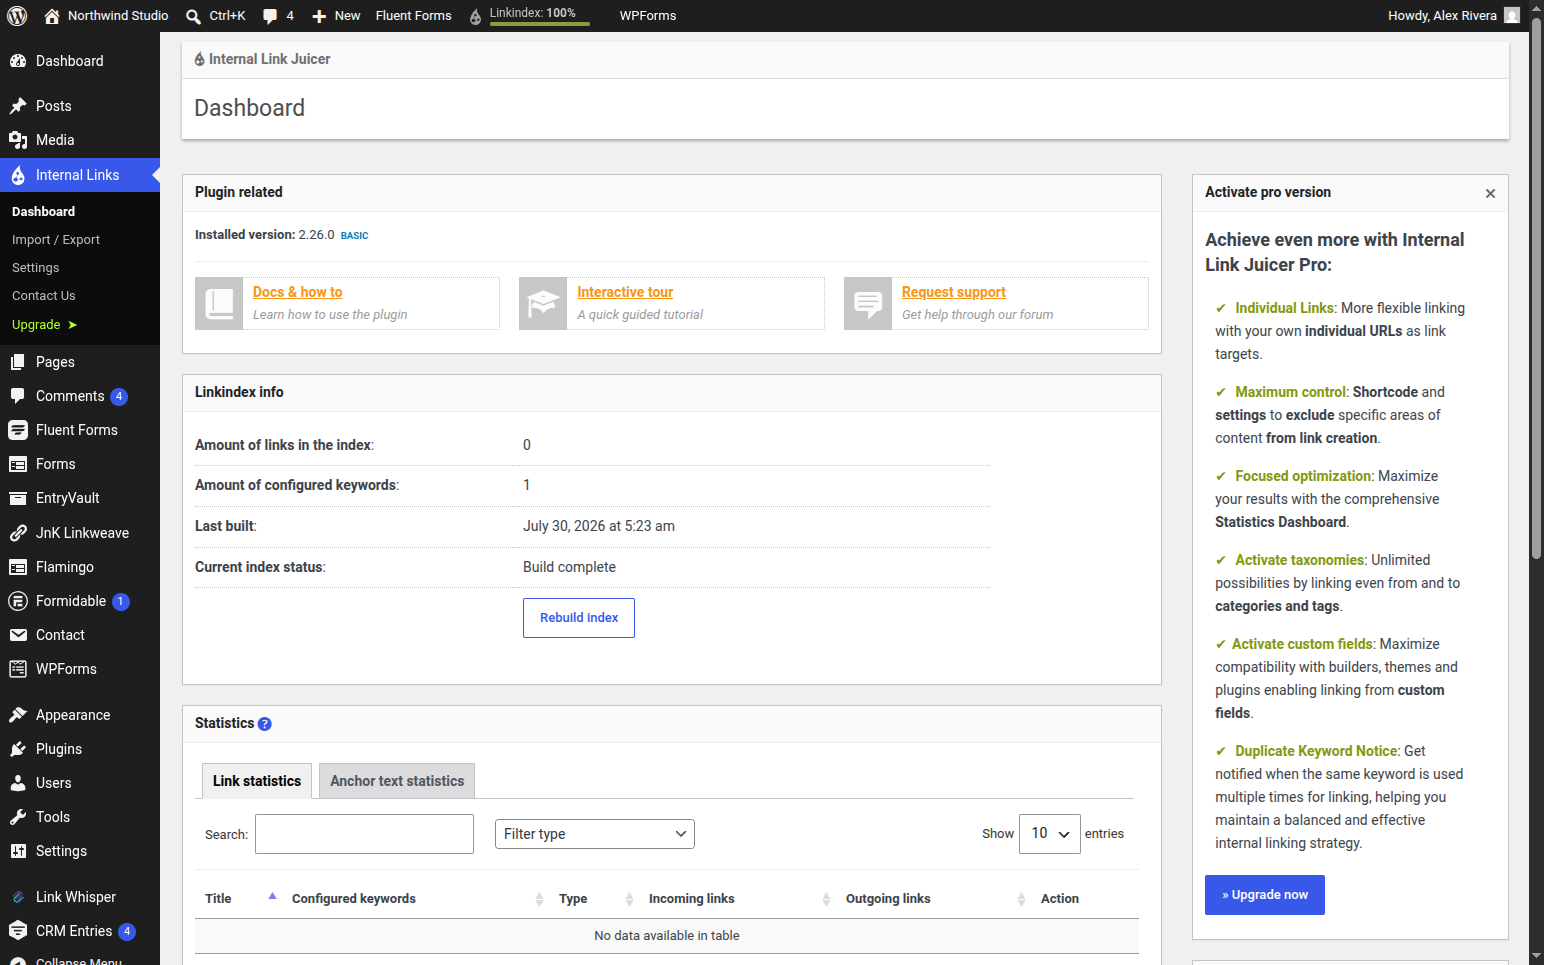Click the EntryVault sidebar icon
The height and width of the screenshot is (965, 1544).
pos(18,498)
